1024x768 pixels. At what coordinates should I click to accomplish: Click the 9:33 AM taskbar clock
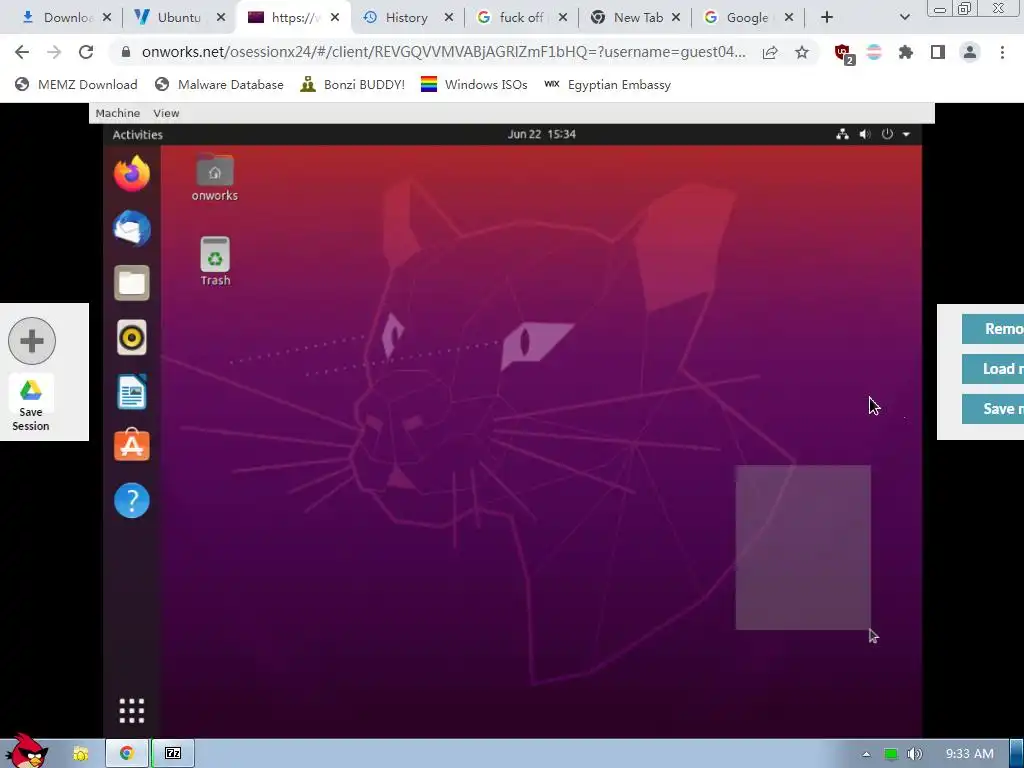click(x=970, y=754)
